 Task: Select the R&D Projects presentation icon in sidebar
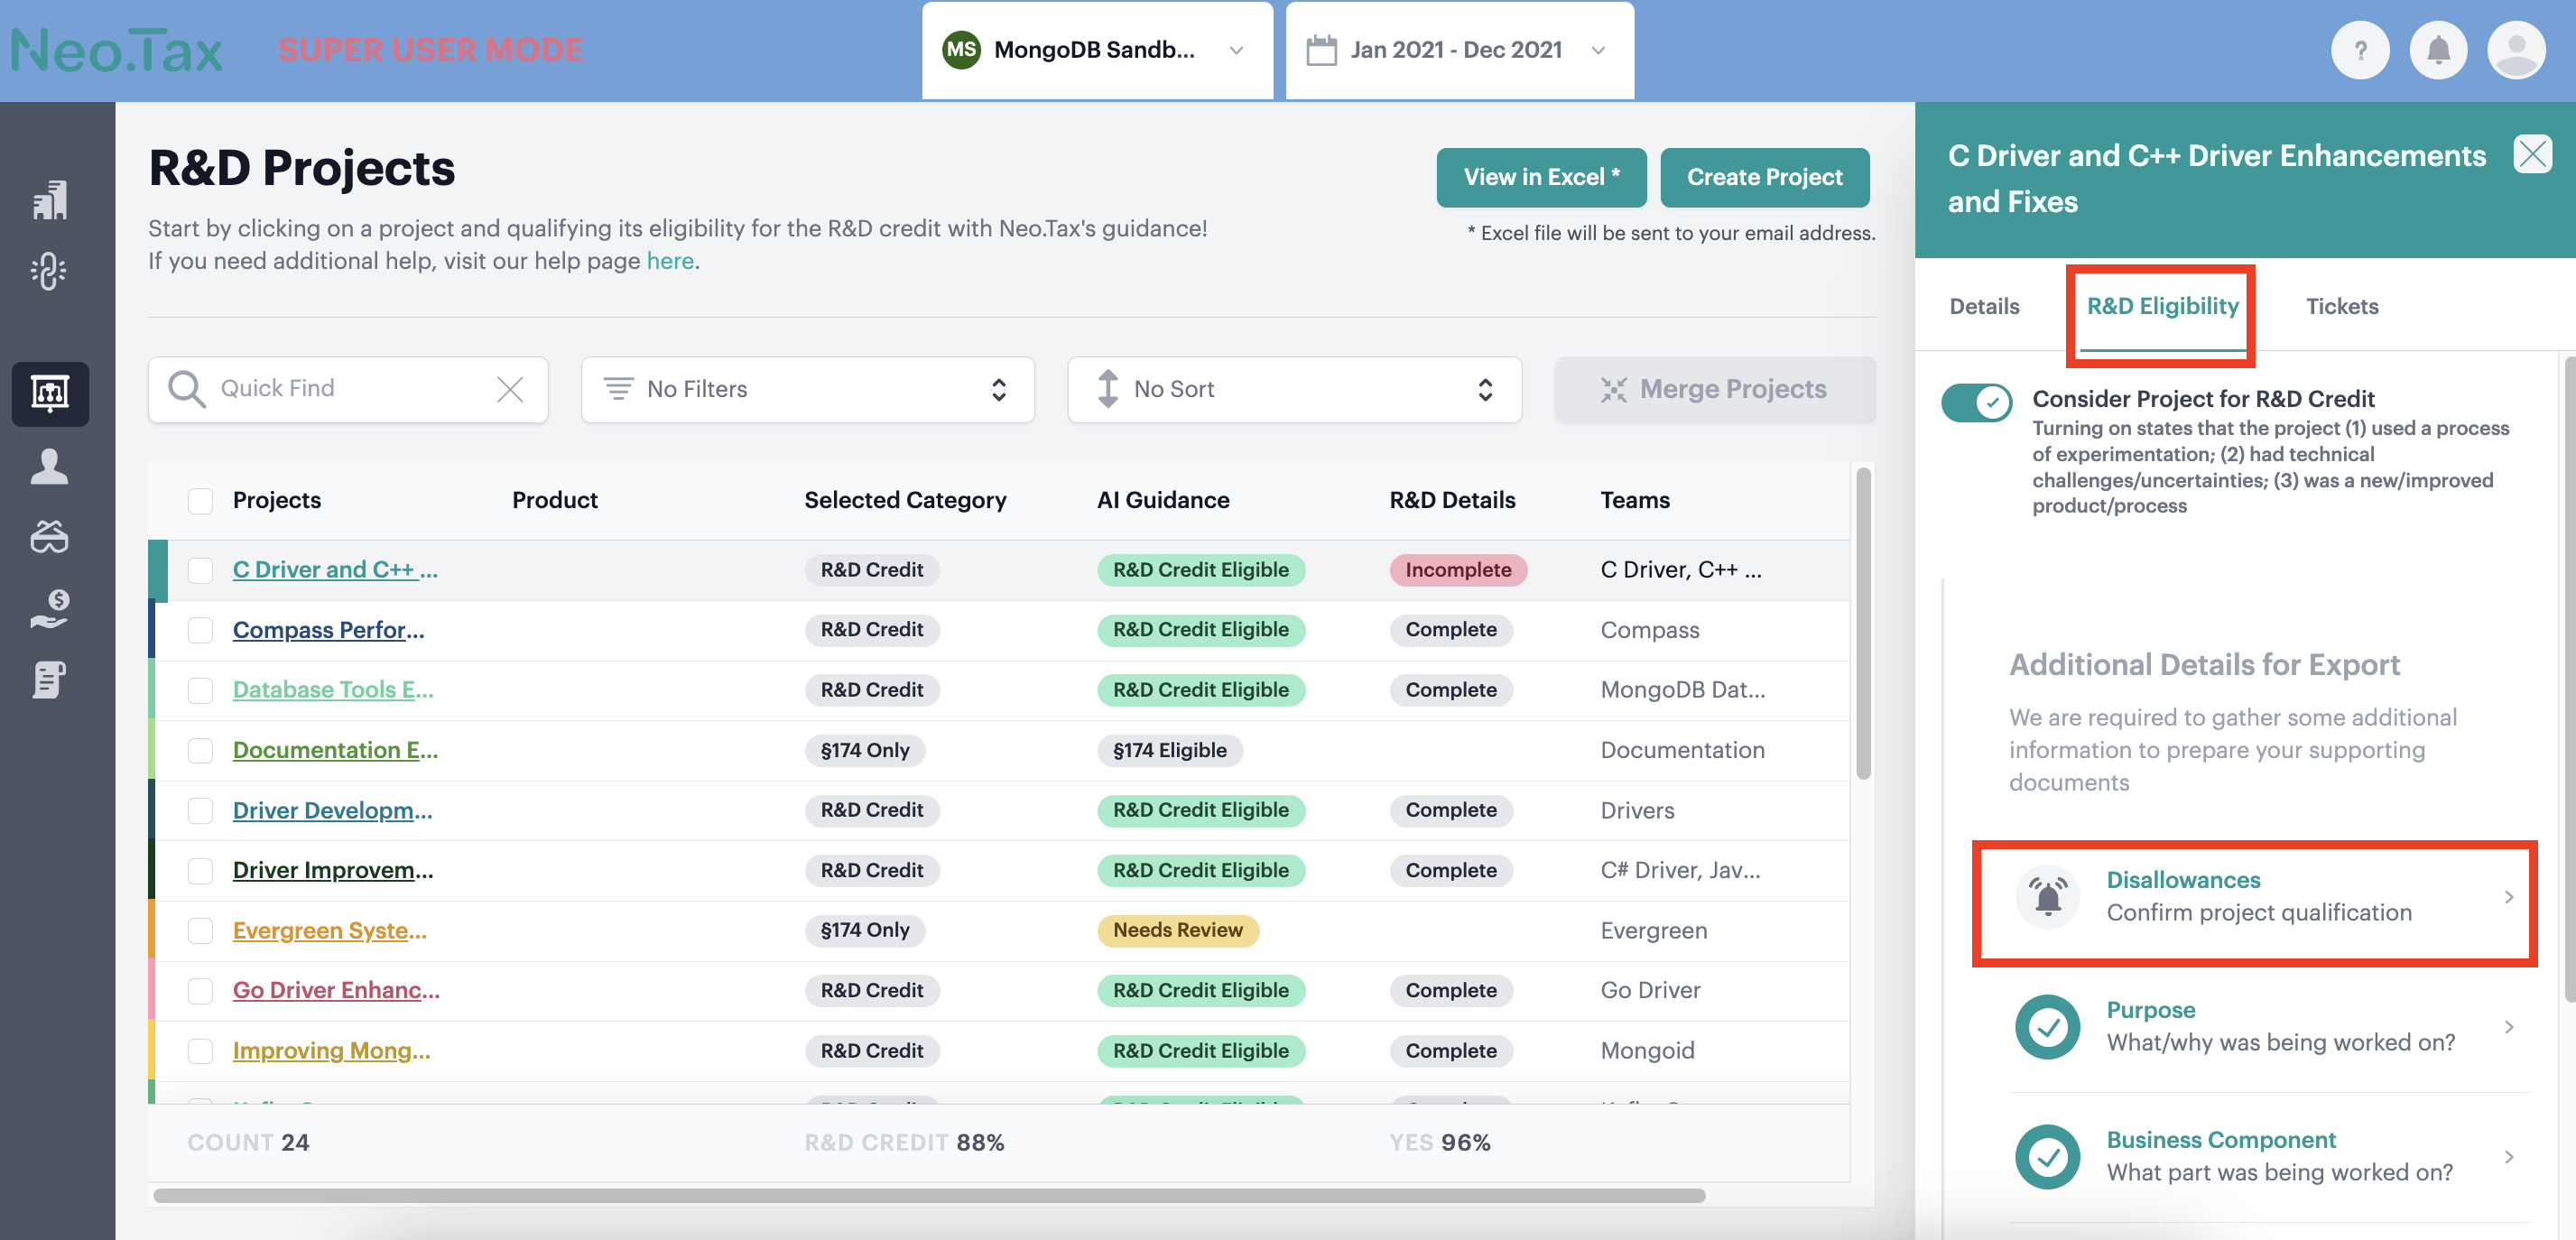click(x=50, y=394)
